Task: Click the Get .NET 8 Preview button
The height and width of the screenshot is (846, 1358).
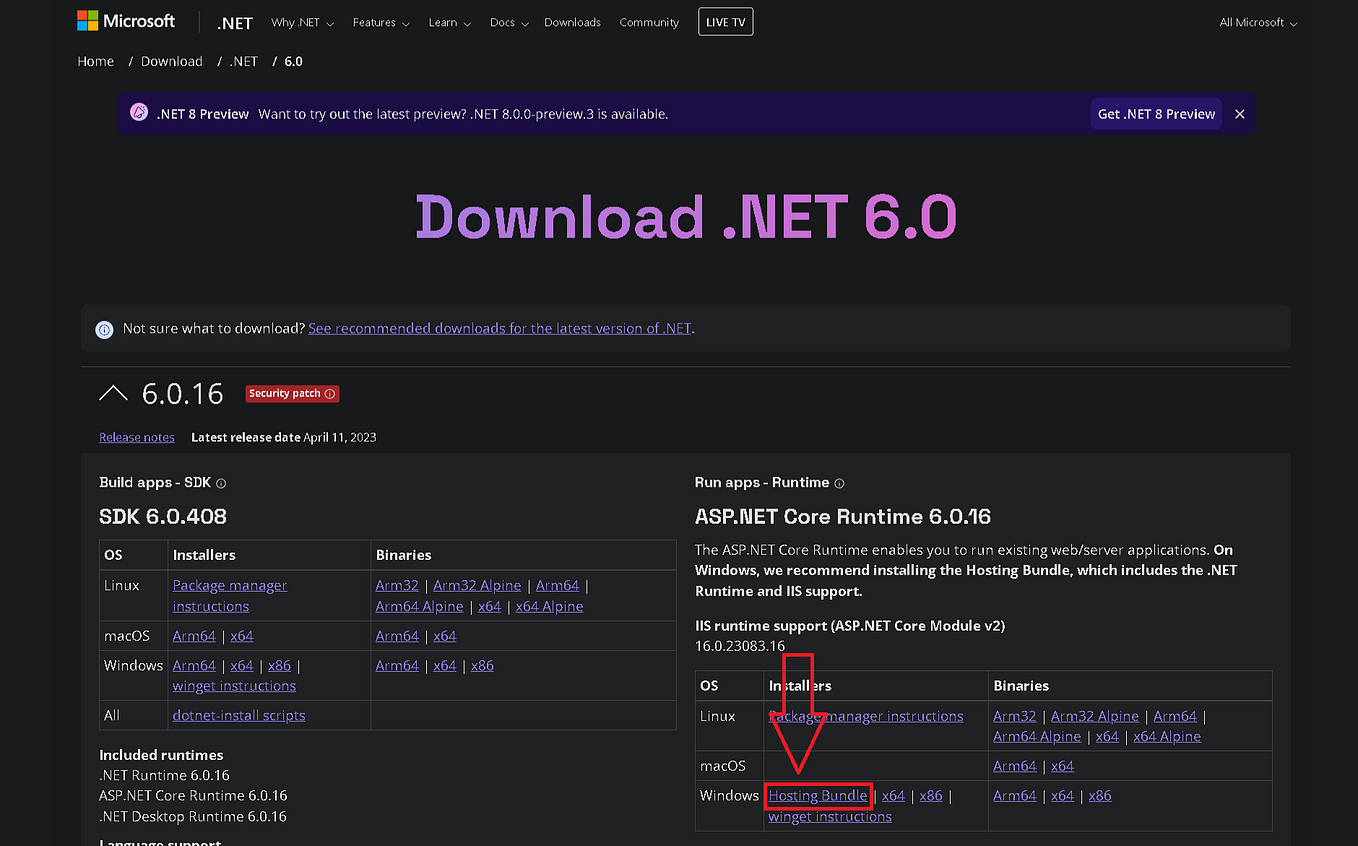Action: [1155, 114]
